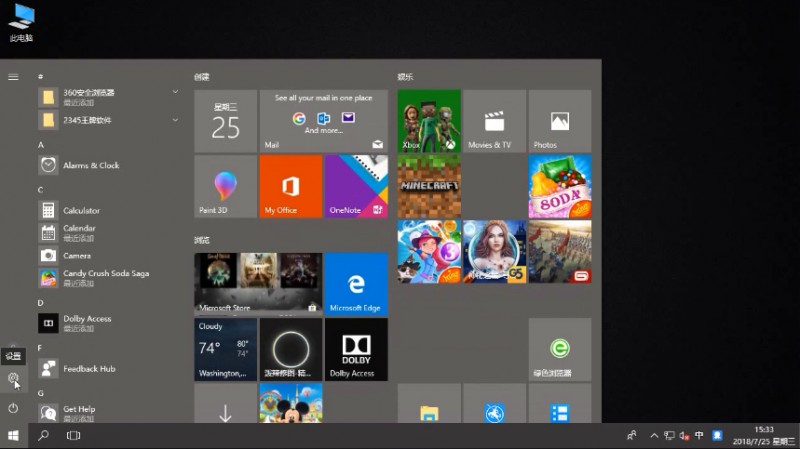Open the File Explorer folder tile
The image size is (800, 449).
(x=429, y=403)
